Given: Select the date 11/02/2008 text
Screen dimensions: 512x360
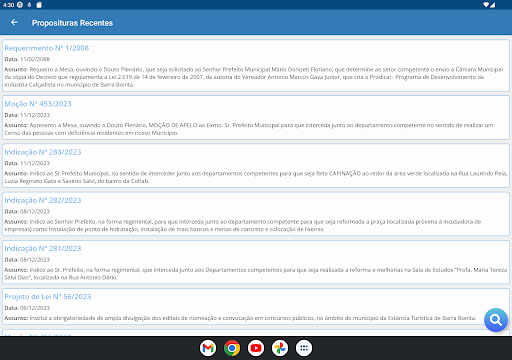Looking at the screenshot, I should coord(35,59).
